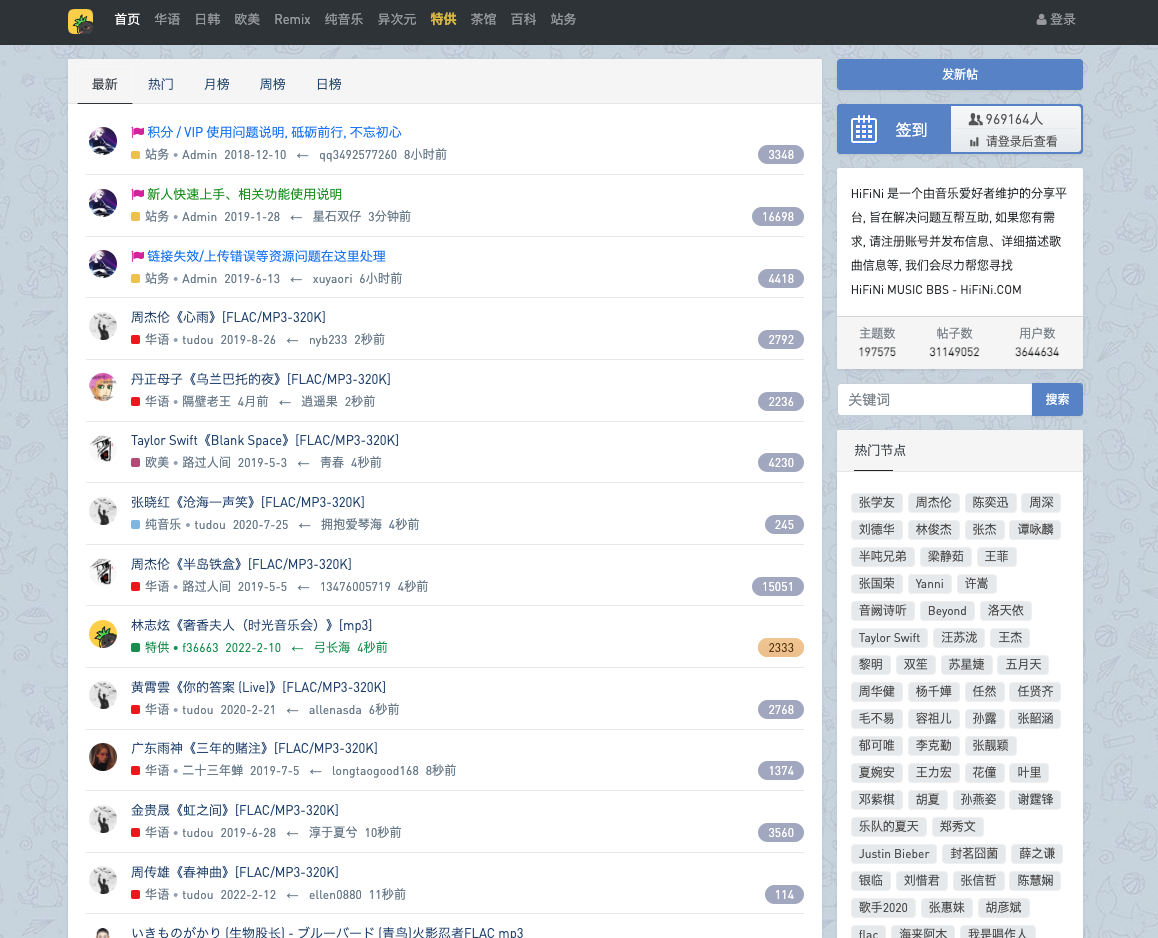Click reply count badge 15051
Image resolution: width=1158 pixels, height=938 pixels.
pos(778,587)
